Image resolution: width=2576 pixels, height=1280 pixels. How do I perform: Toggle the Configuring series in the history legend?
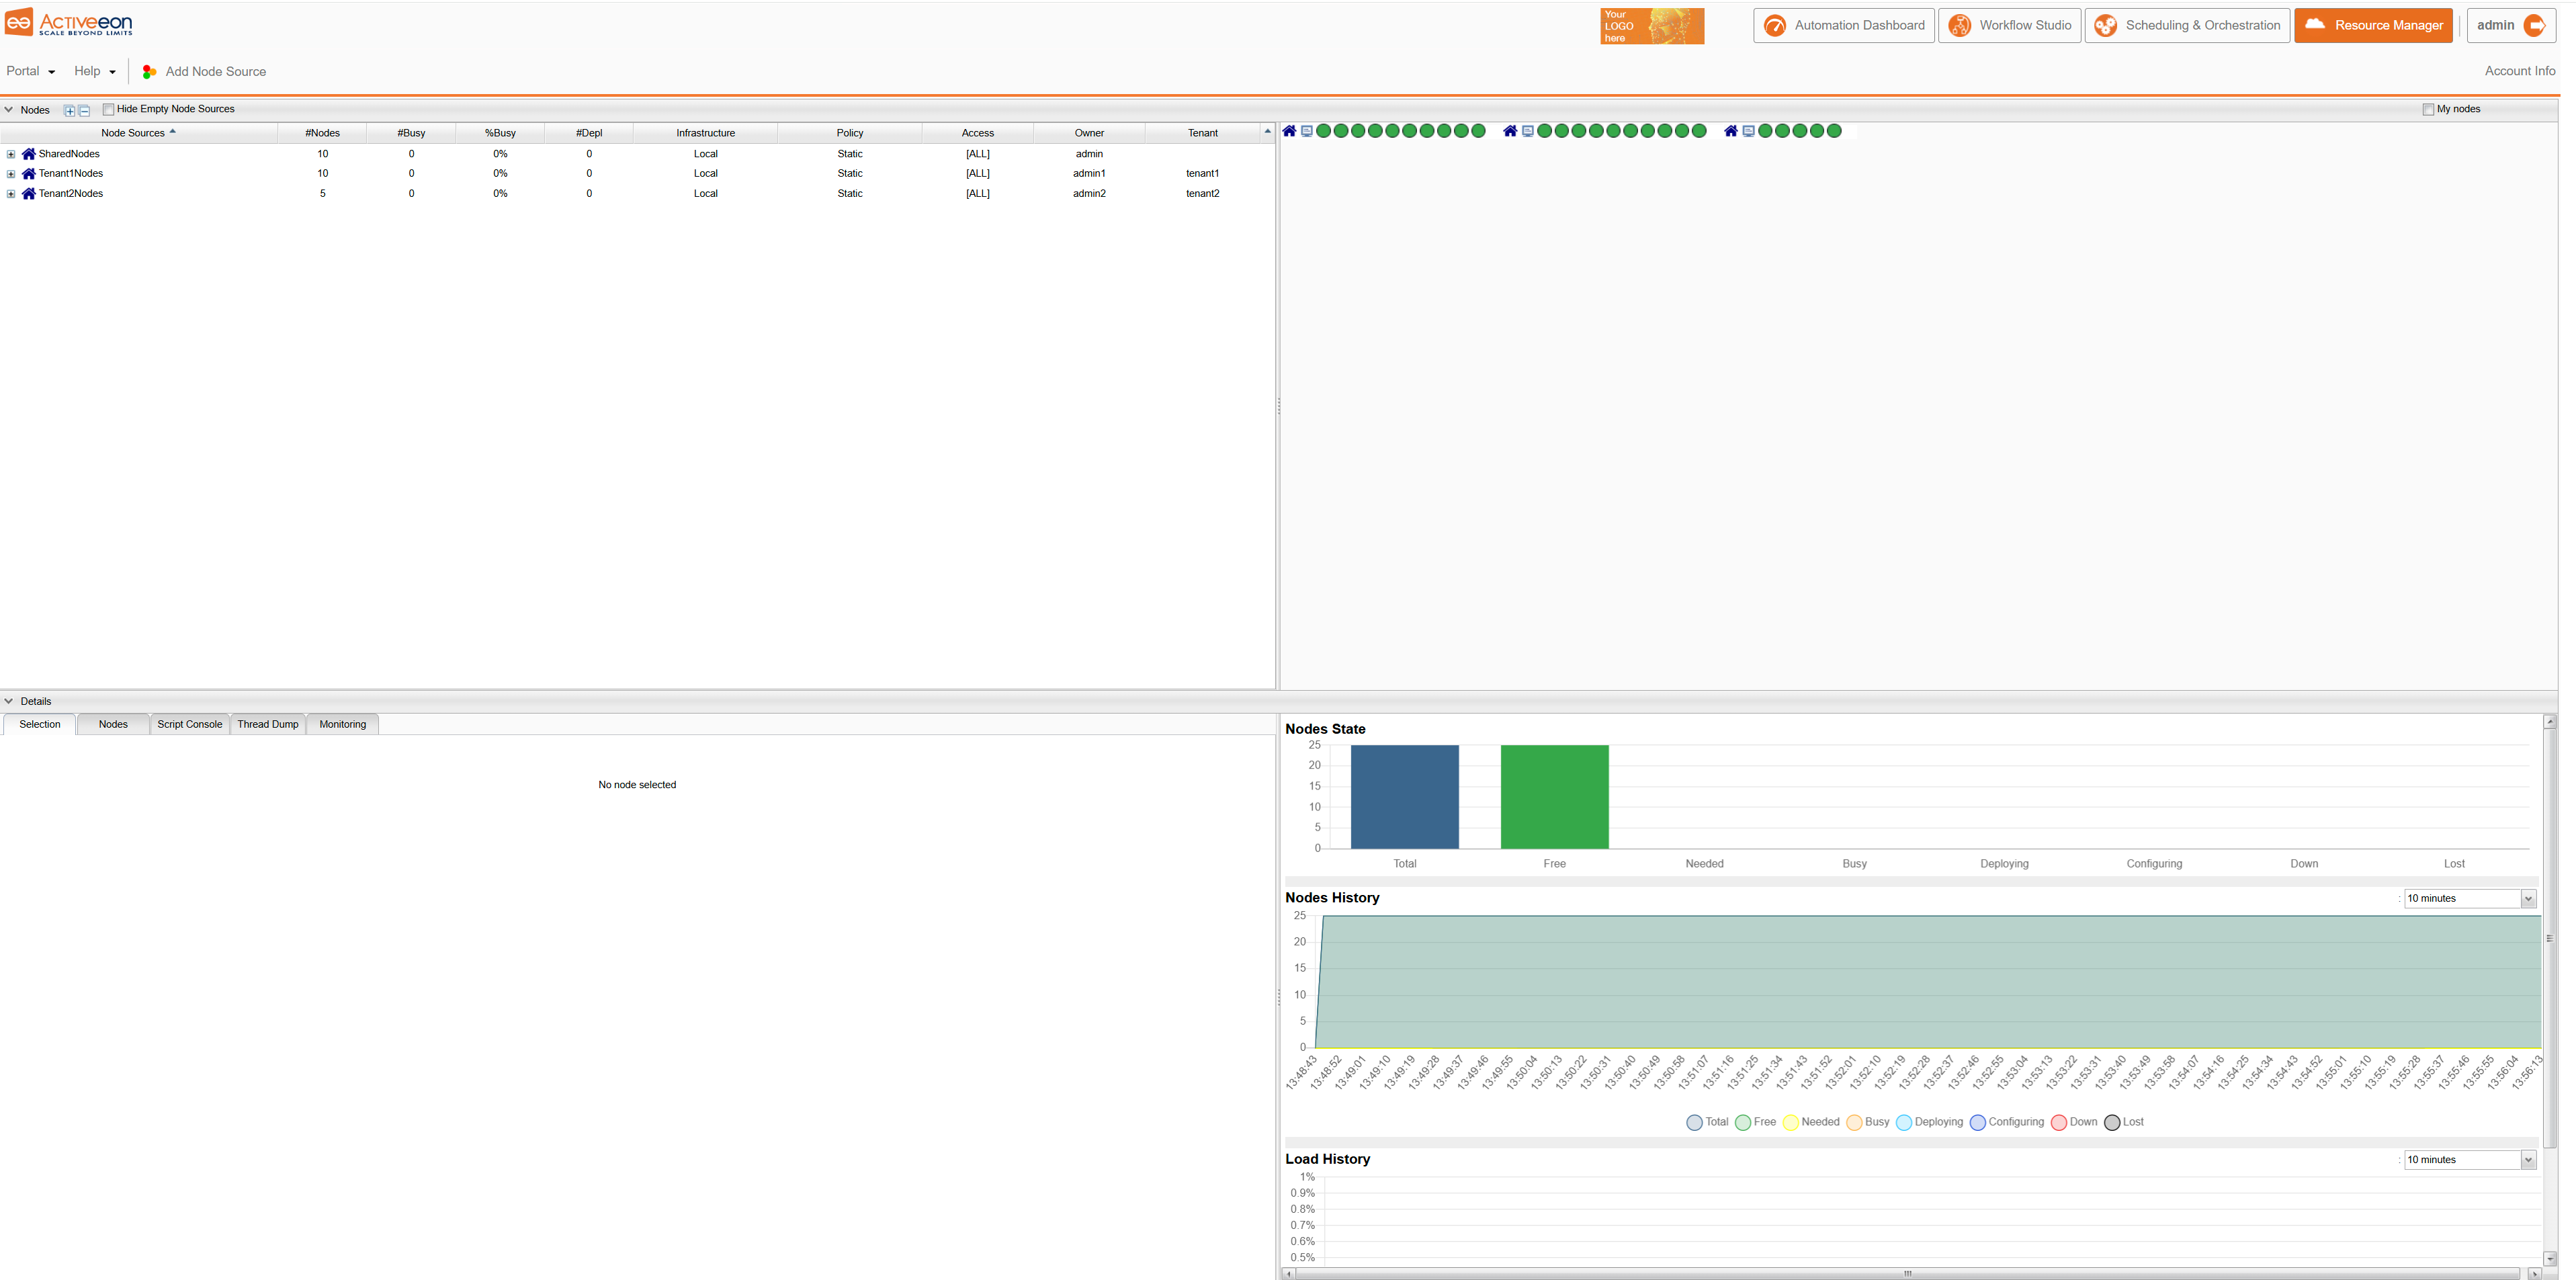coord(2007,1123)
